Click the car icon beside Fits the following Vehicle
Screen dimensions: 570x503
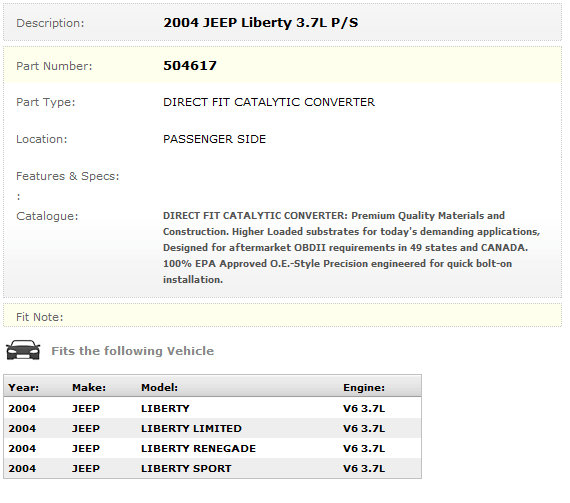[23, 350]
